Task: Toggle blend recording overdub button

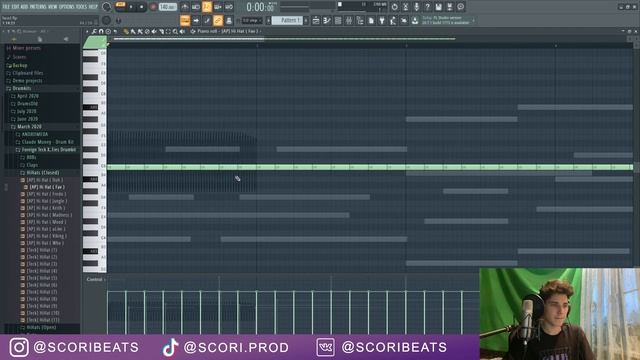Action: pos(218,7)
